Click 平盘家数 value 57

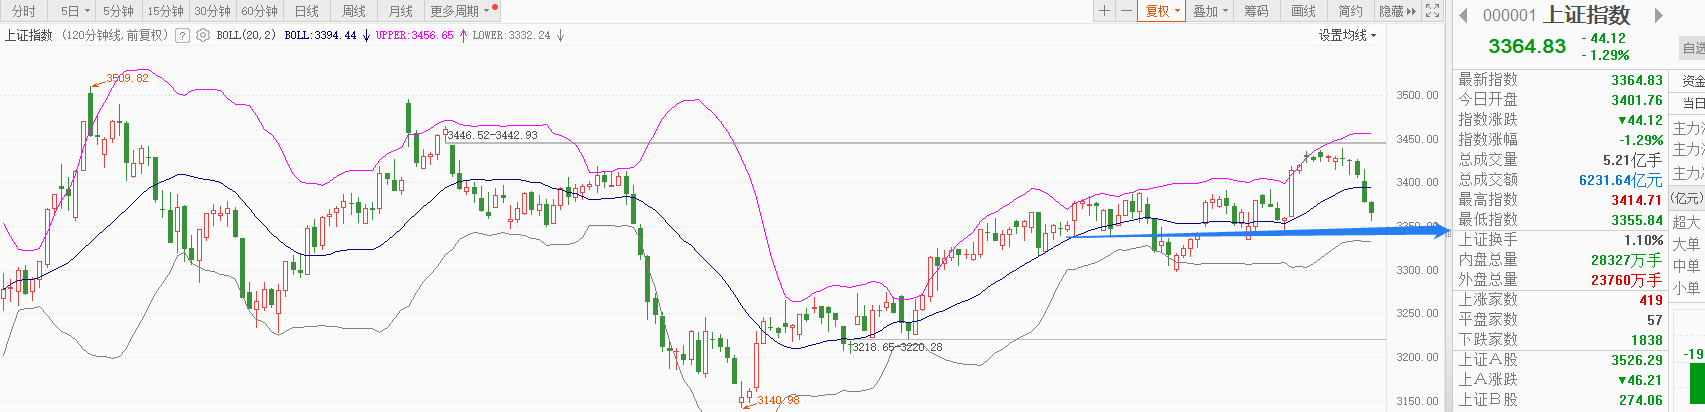click(1654, 320)
